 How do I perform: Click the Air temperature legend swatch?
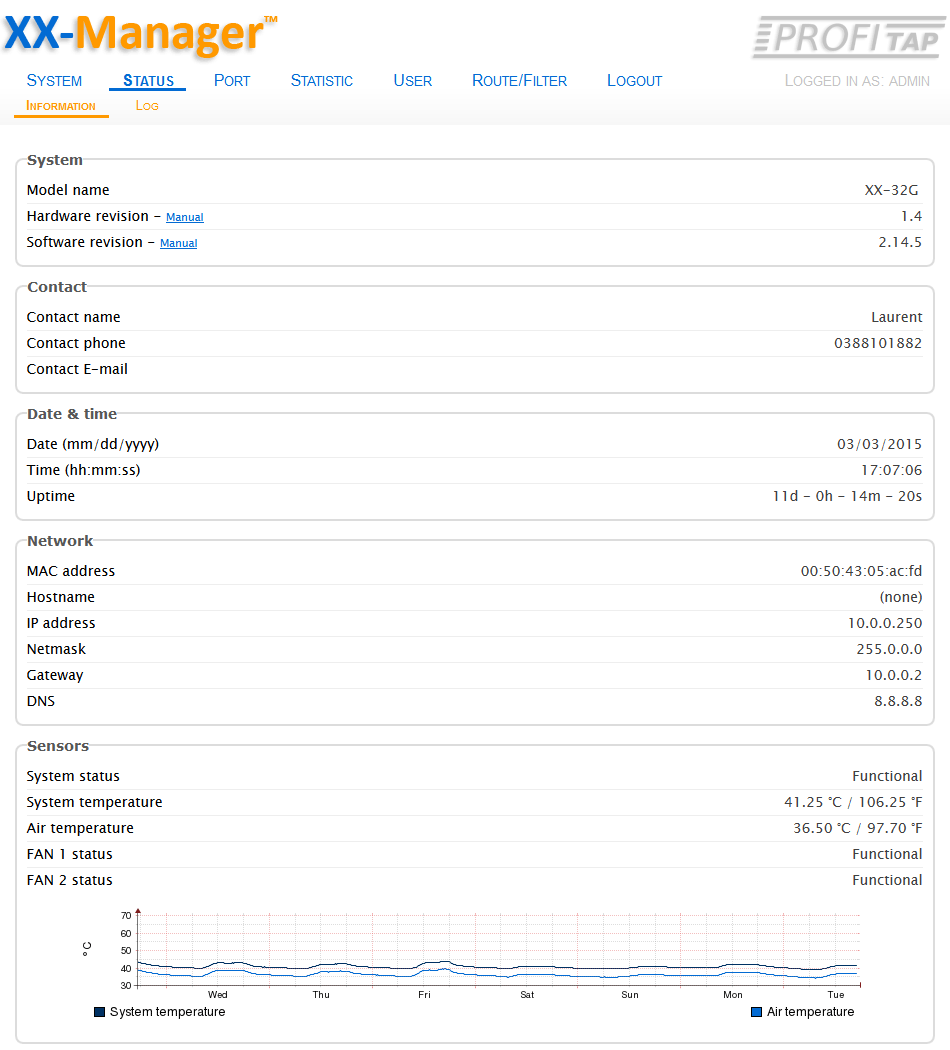click(756, 1012)
